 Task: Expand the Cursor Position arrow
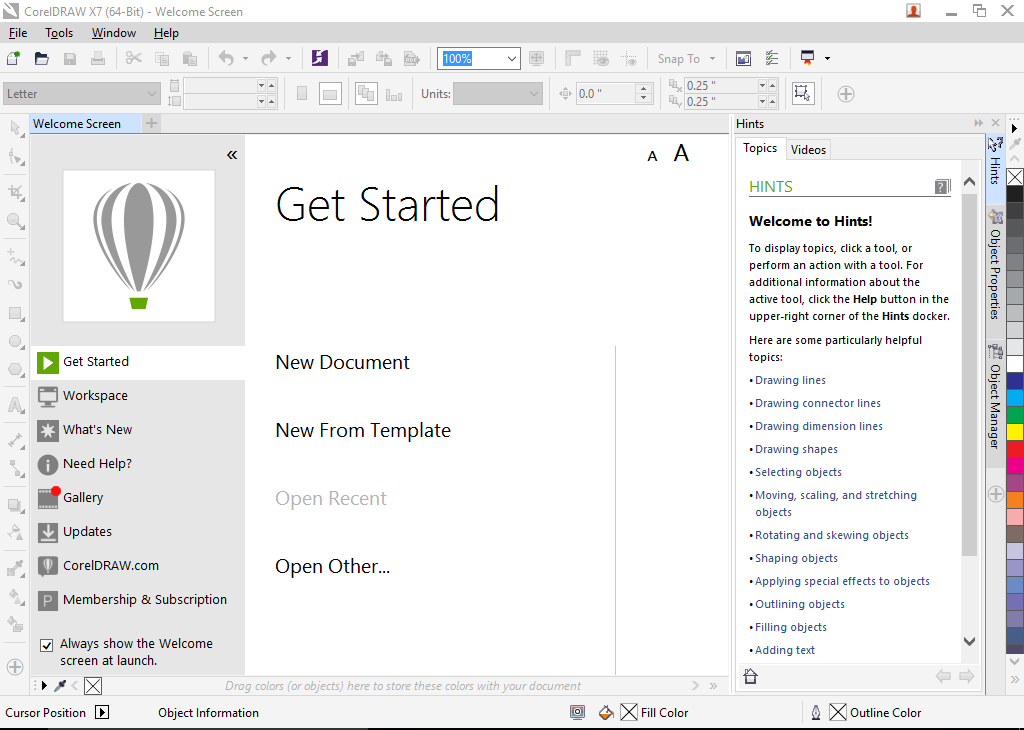(x=102, y=712)
